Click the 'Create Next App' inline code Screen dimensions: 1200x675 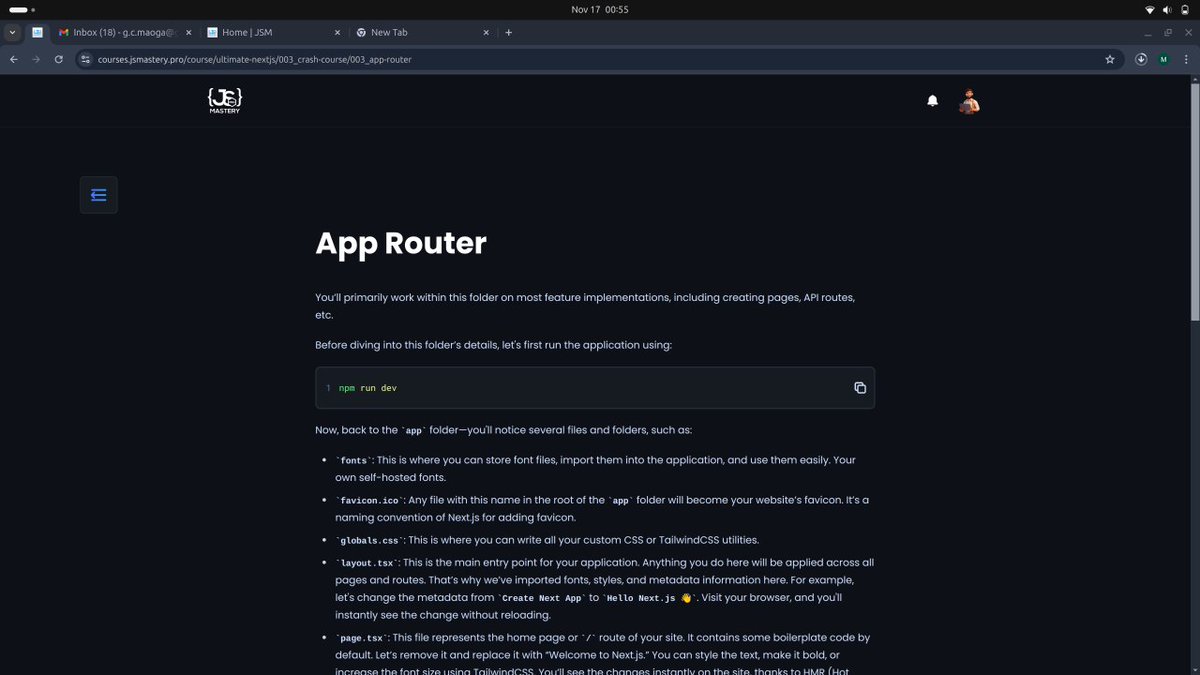[x=544, y=598]
